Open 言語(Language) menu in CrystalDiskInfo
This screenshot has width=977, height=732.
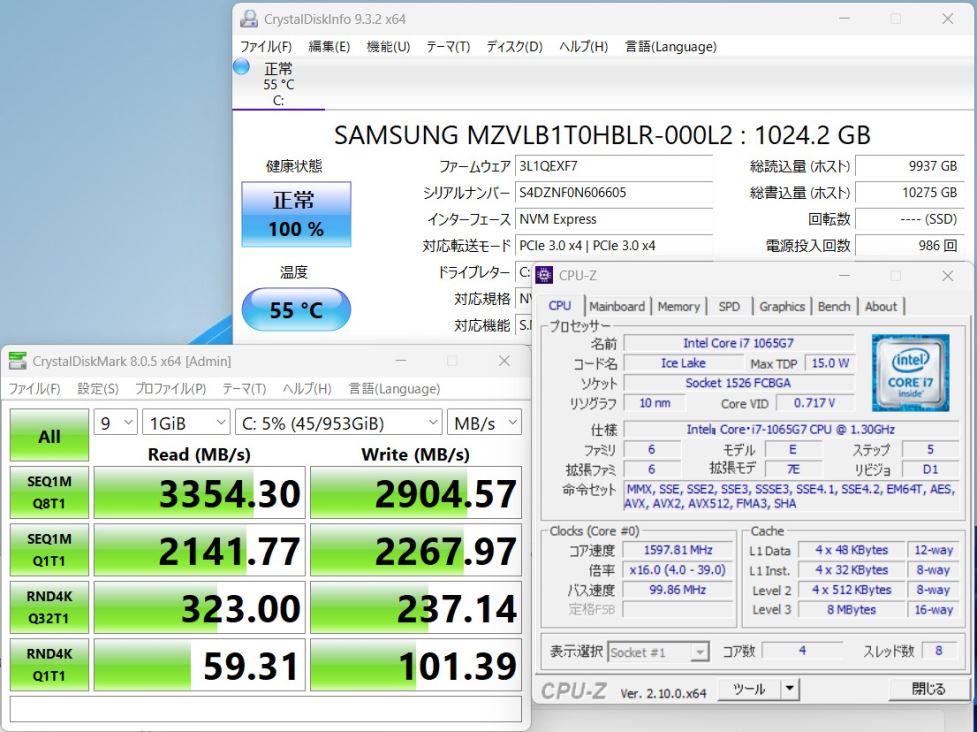tap(670, 47)
